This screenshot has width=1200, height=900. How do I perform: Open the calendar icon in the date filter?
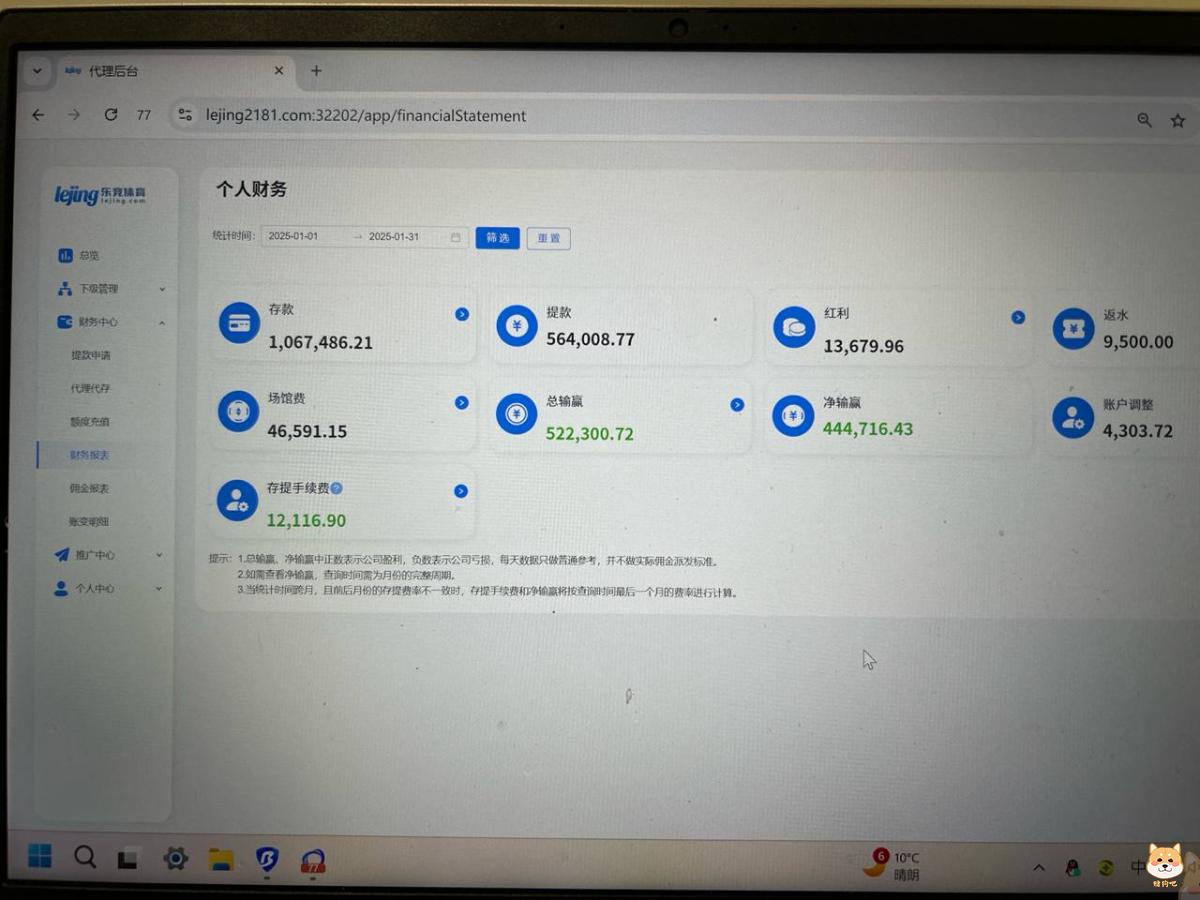(x=455, y=237)
